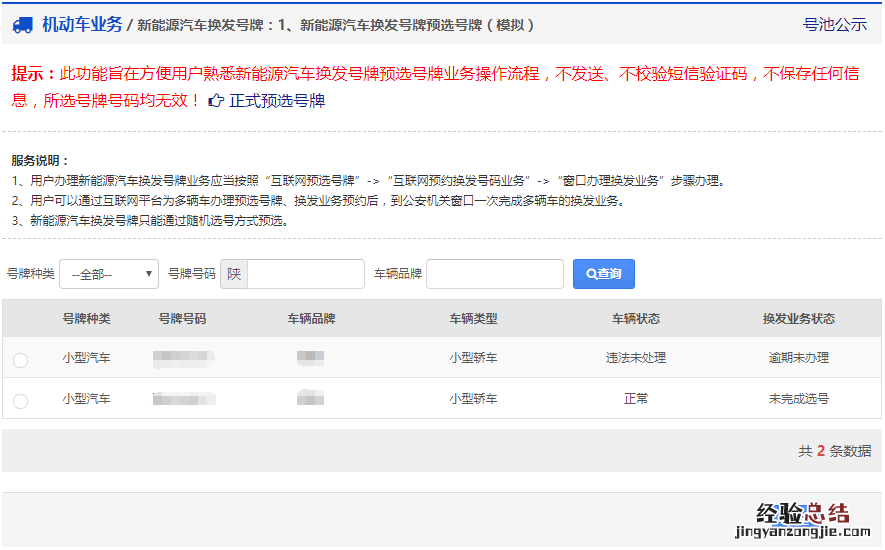Open the 号池公示 link
This screenshot has height=550, width=885.
tap(834, 25)
